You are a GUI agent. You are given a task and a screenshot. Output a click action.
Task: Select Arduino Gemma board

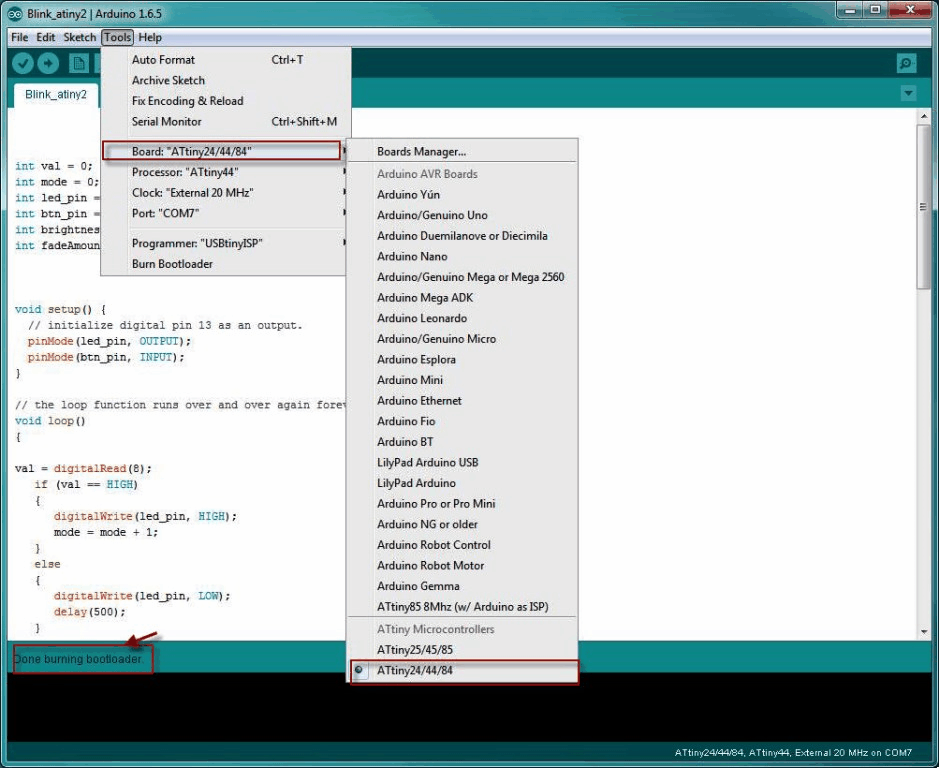point(462,586)
